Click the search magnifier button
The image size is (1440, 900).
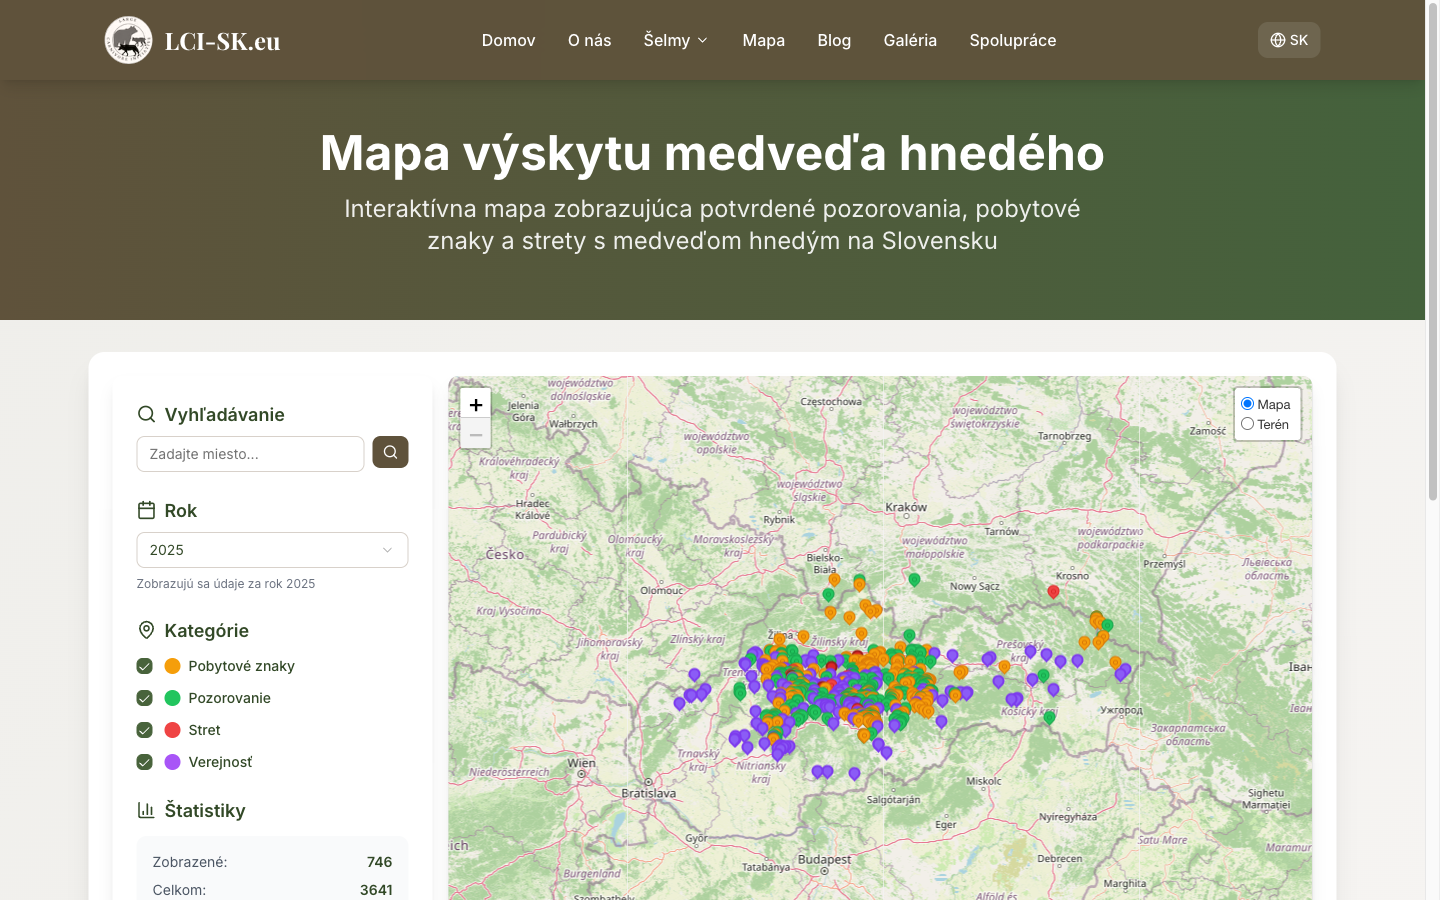pos(390,452)
